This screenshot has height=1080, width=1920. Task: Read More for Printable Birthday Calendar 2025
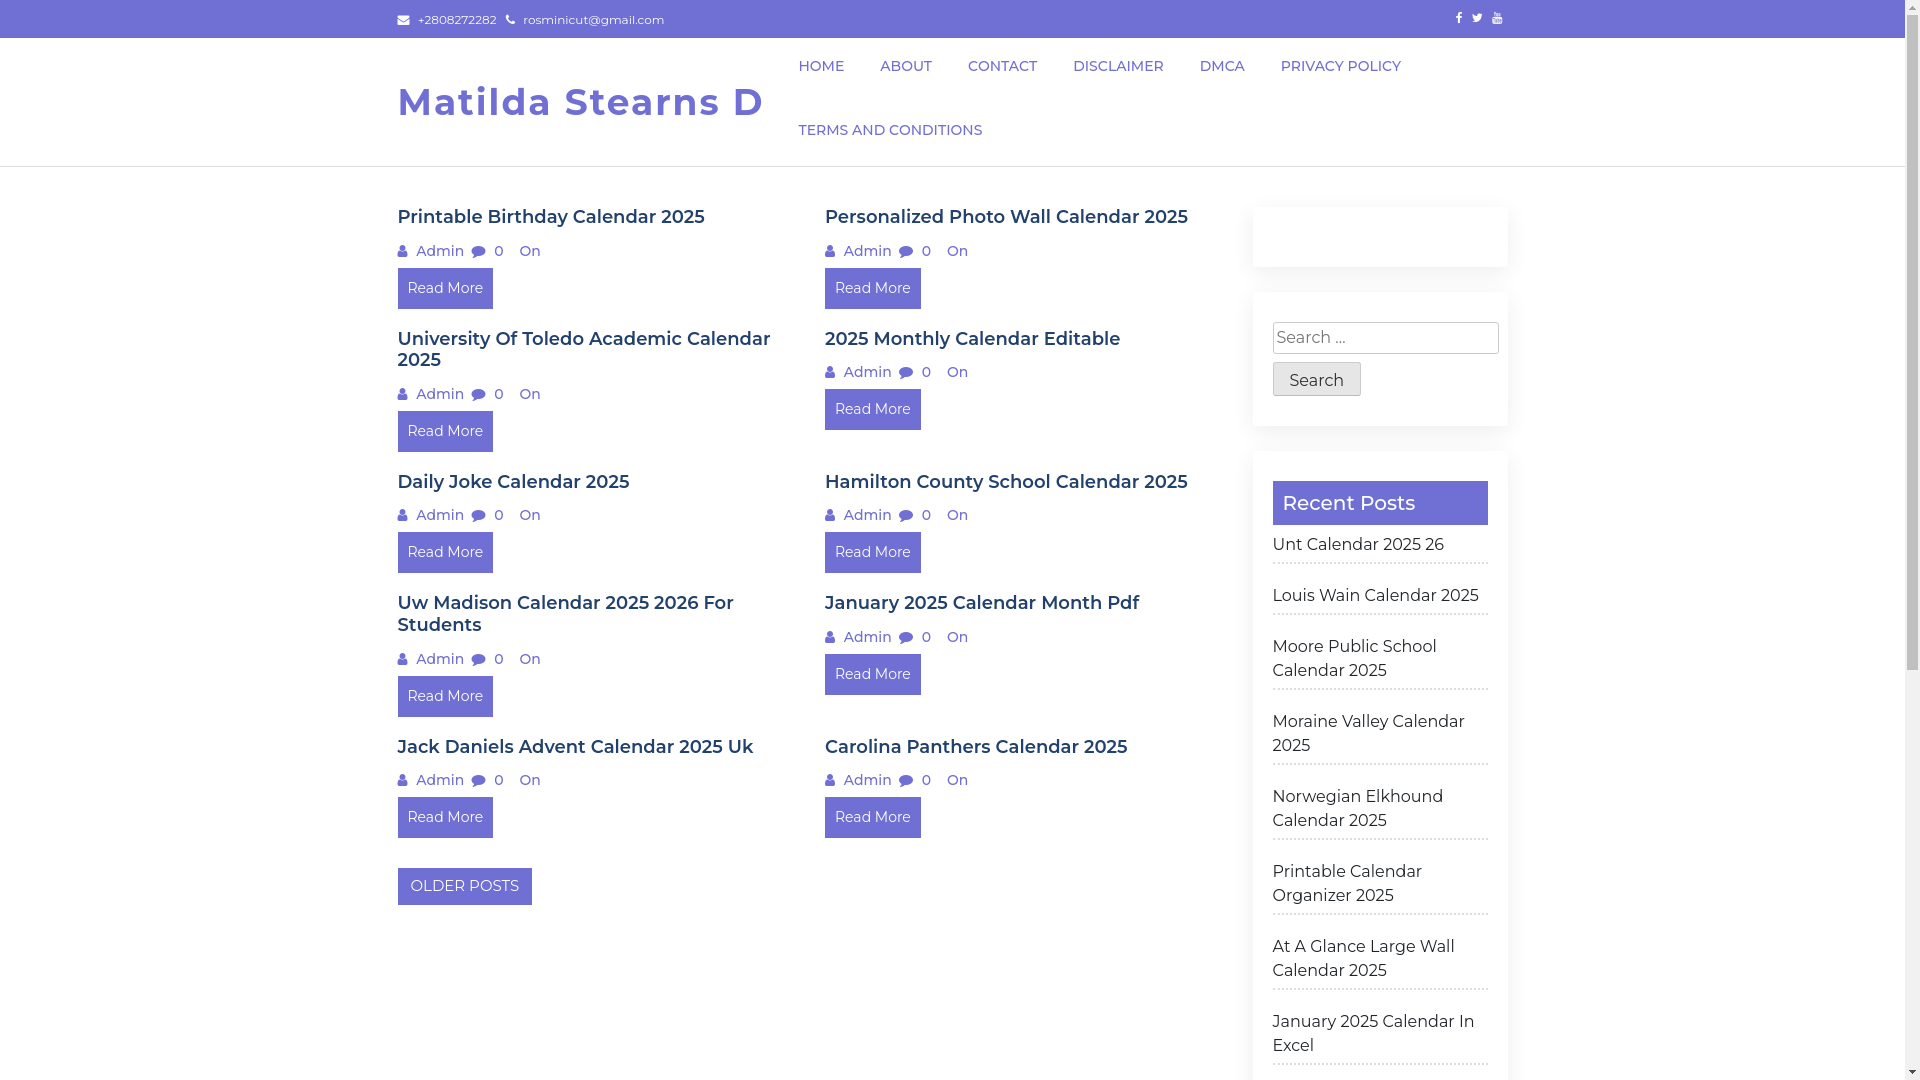[445, 288]
